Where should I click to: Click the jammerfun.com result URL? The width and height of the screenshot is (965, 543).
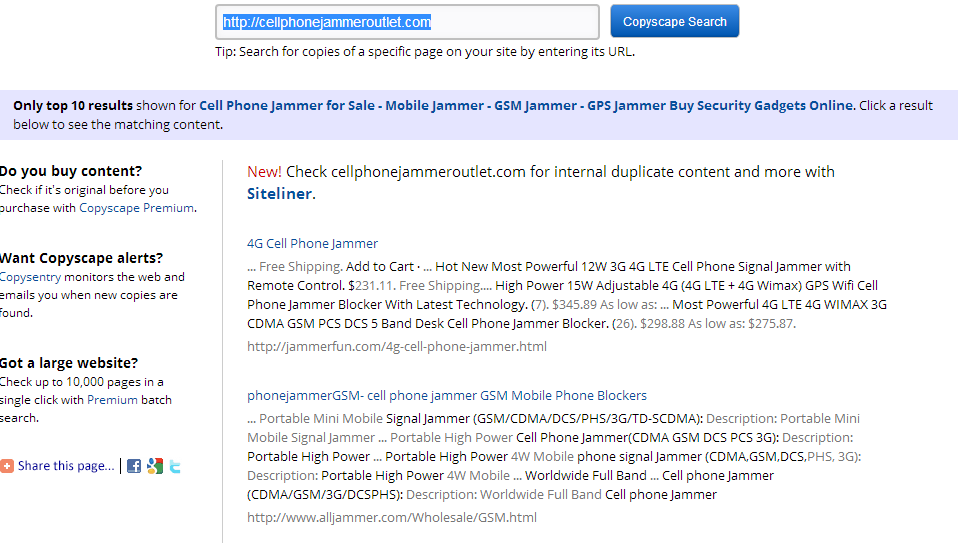click(x=397, y=347)
